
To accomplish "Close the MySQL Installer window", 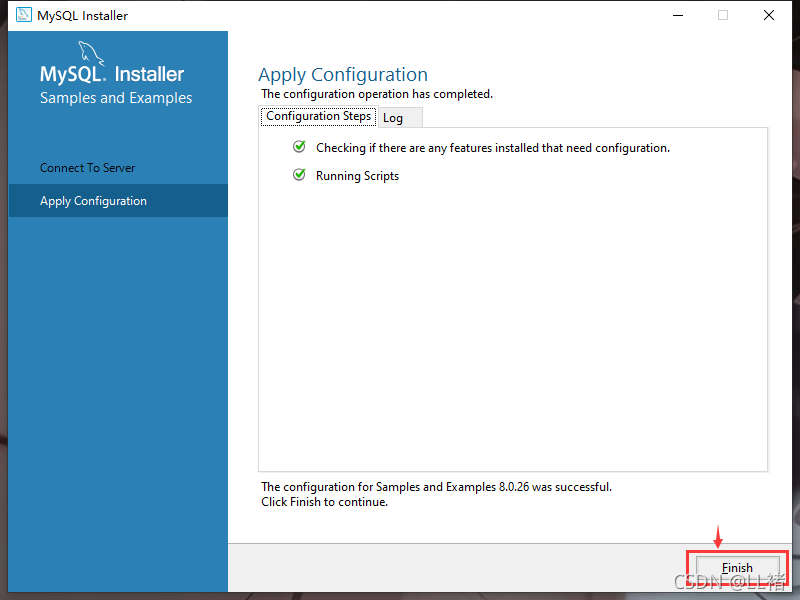I will 769,15.
